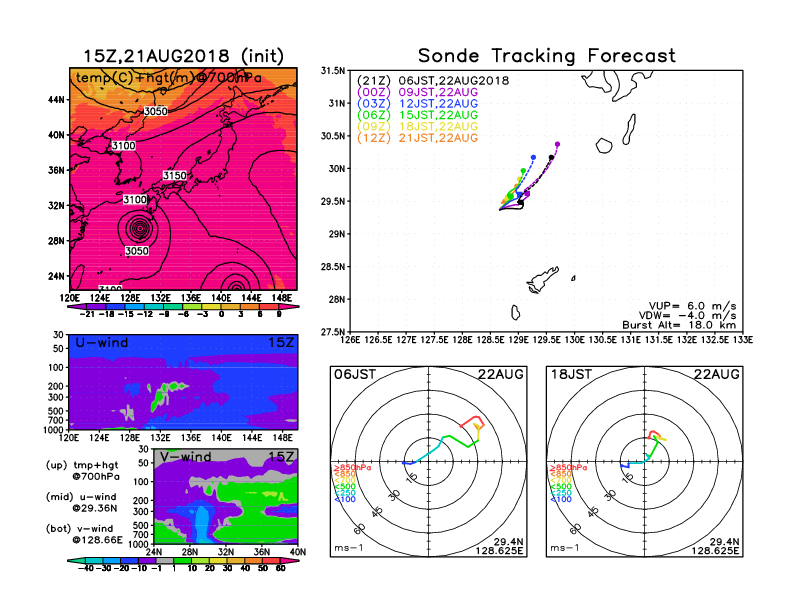Click '15Z' in the U-wind panel
The height and width of the screenshot is (612, 792).
click(x=281, y=343)
